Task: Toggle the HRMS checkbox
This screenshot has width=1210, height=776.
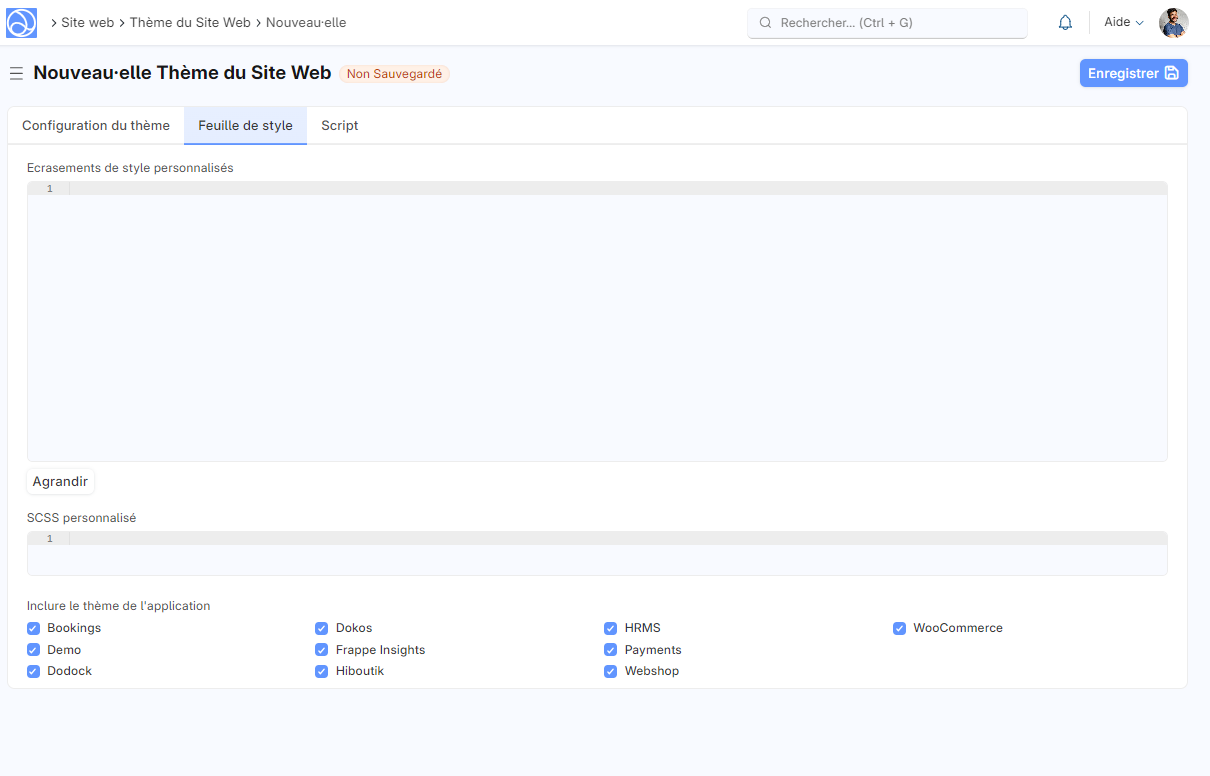Action: pyautogui.click(x=611, y=628)
